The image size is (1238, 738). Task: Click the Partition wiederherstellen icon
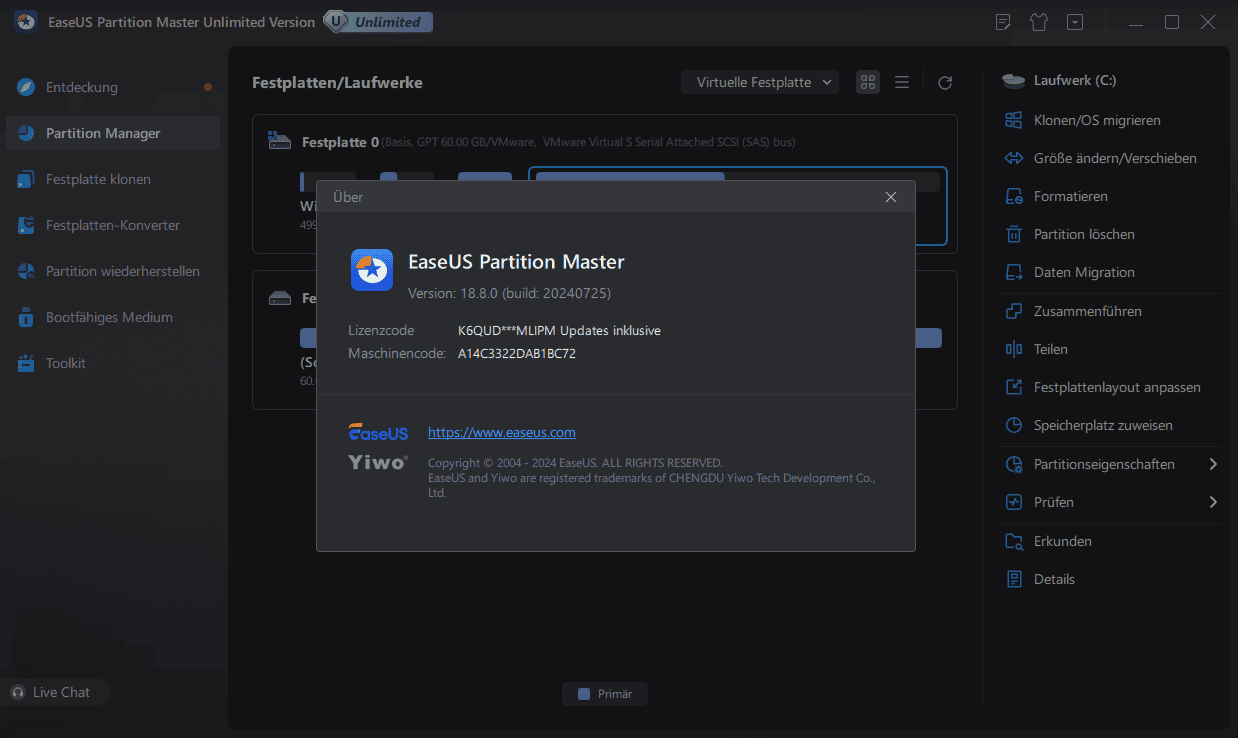26,271
